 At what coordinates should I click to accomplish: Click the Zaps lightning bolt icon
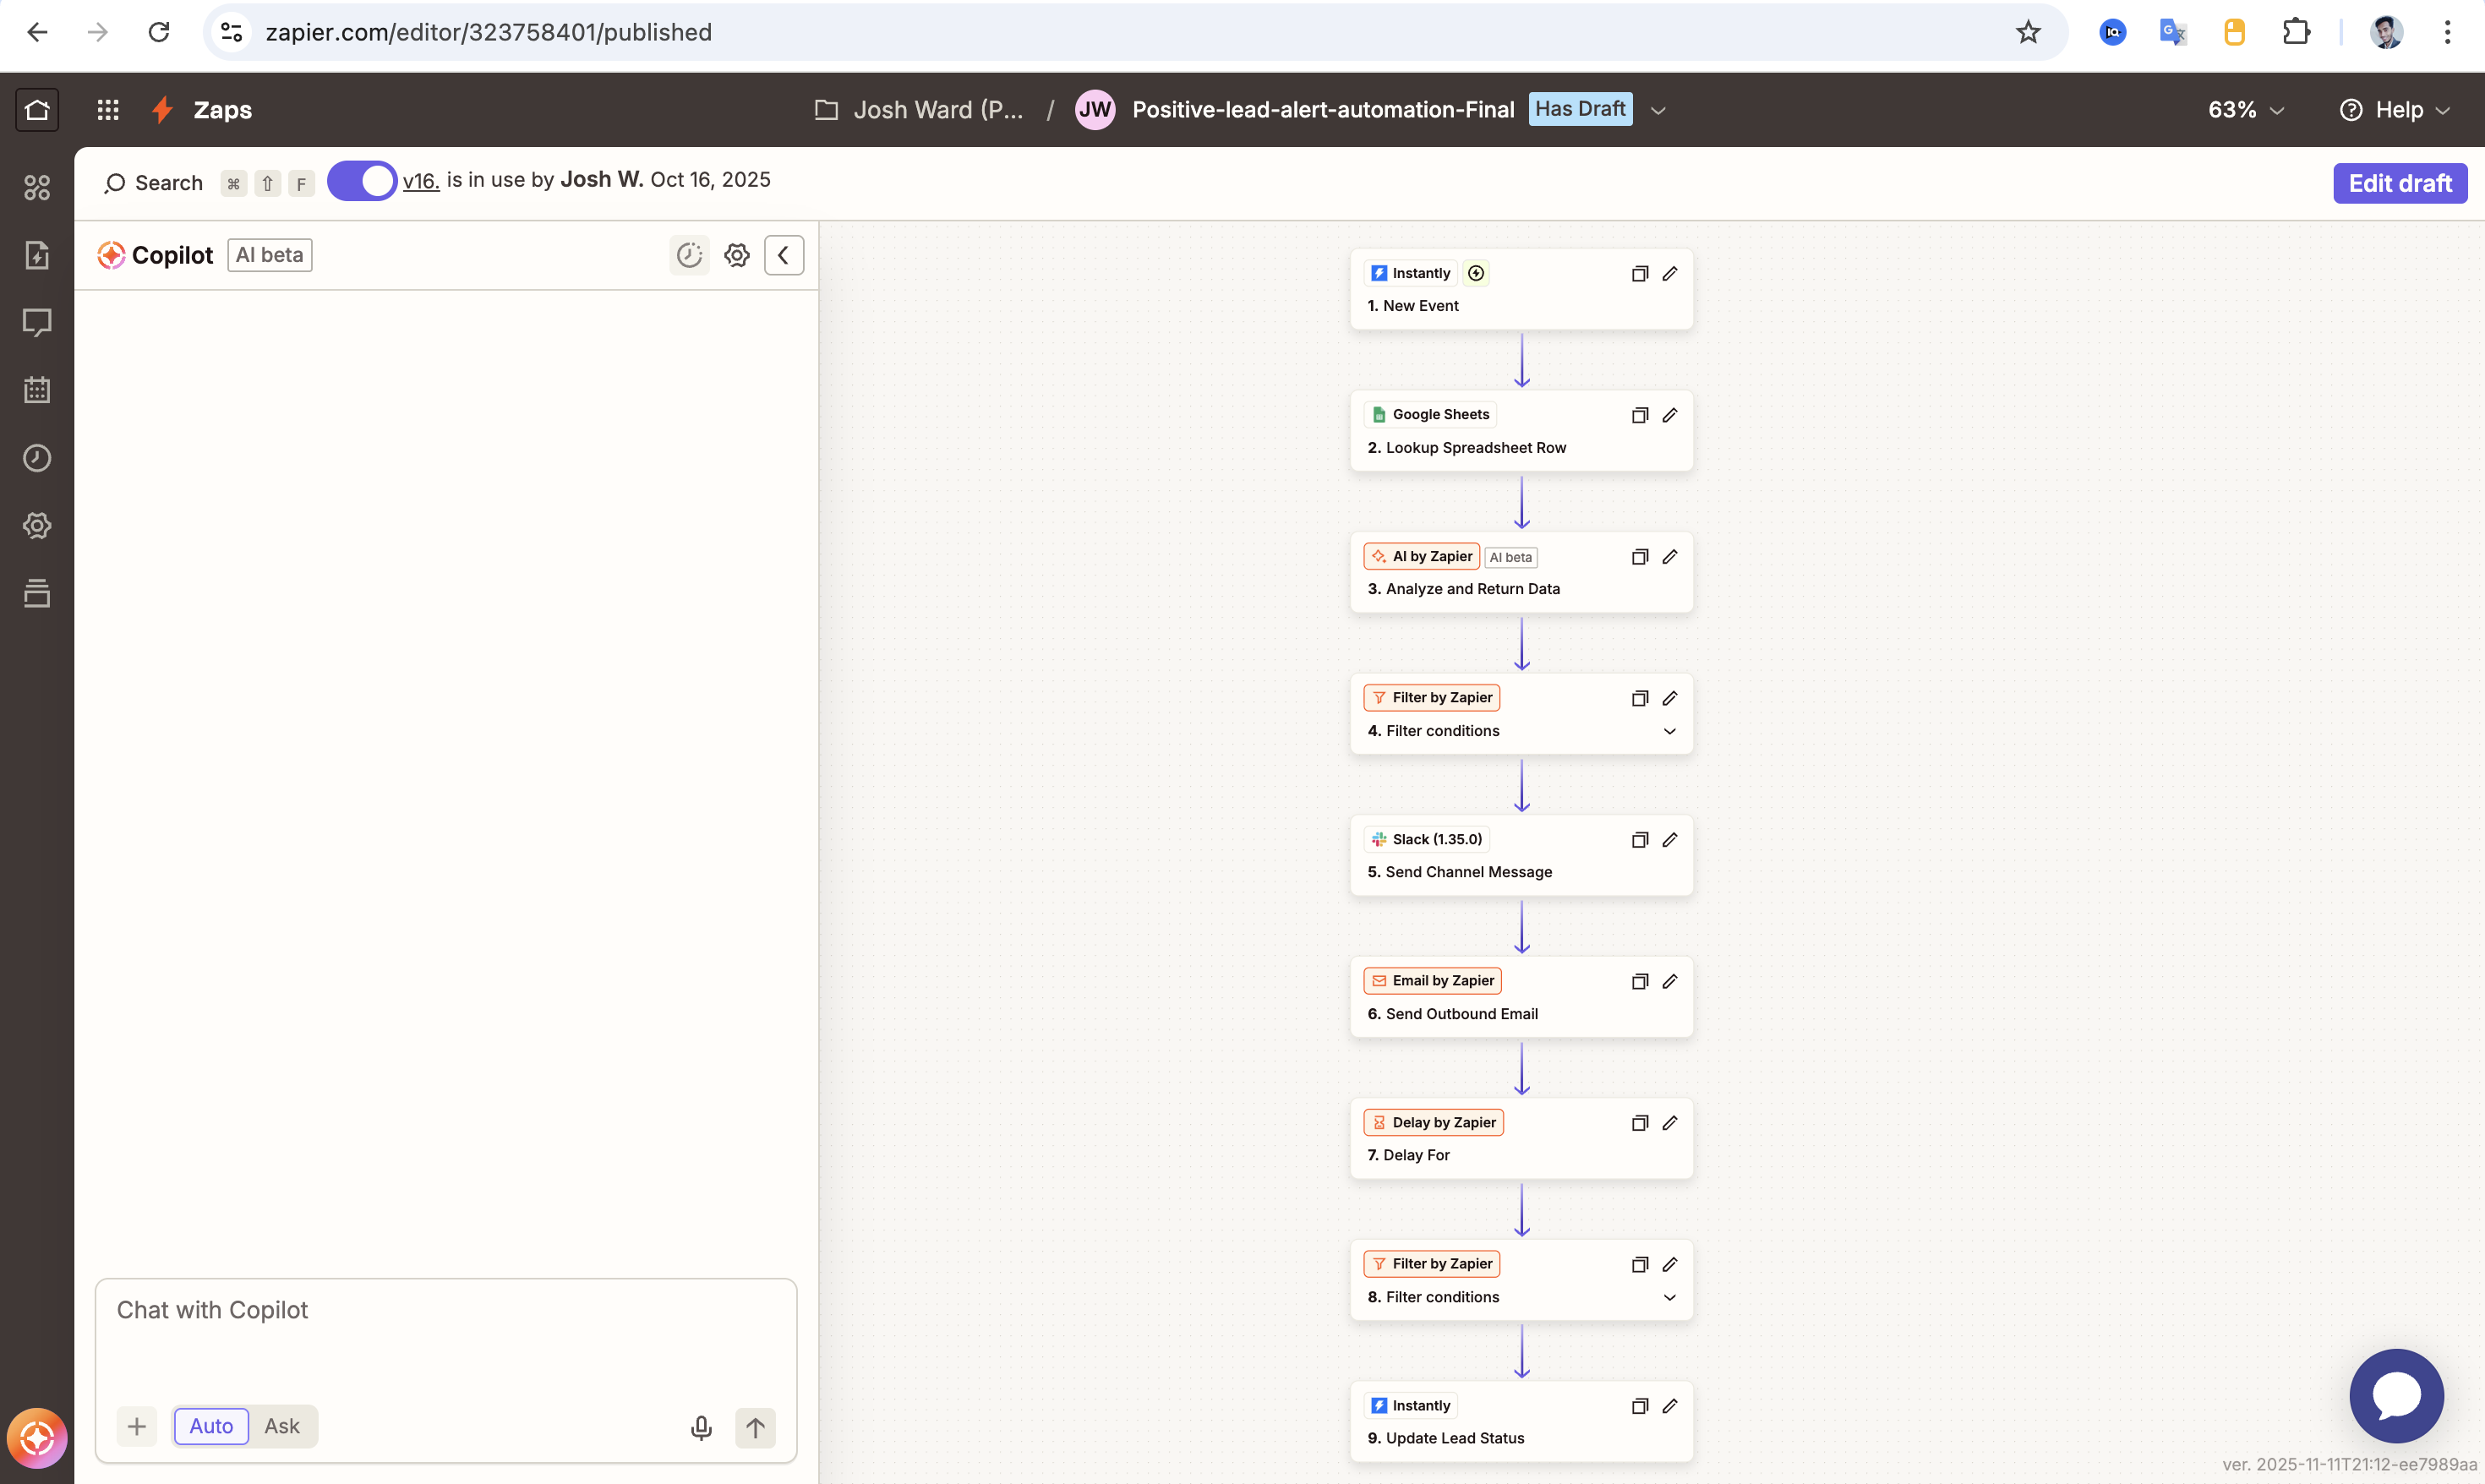[x=162, y=110]
